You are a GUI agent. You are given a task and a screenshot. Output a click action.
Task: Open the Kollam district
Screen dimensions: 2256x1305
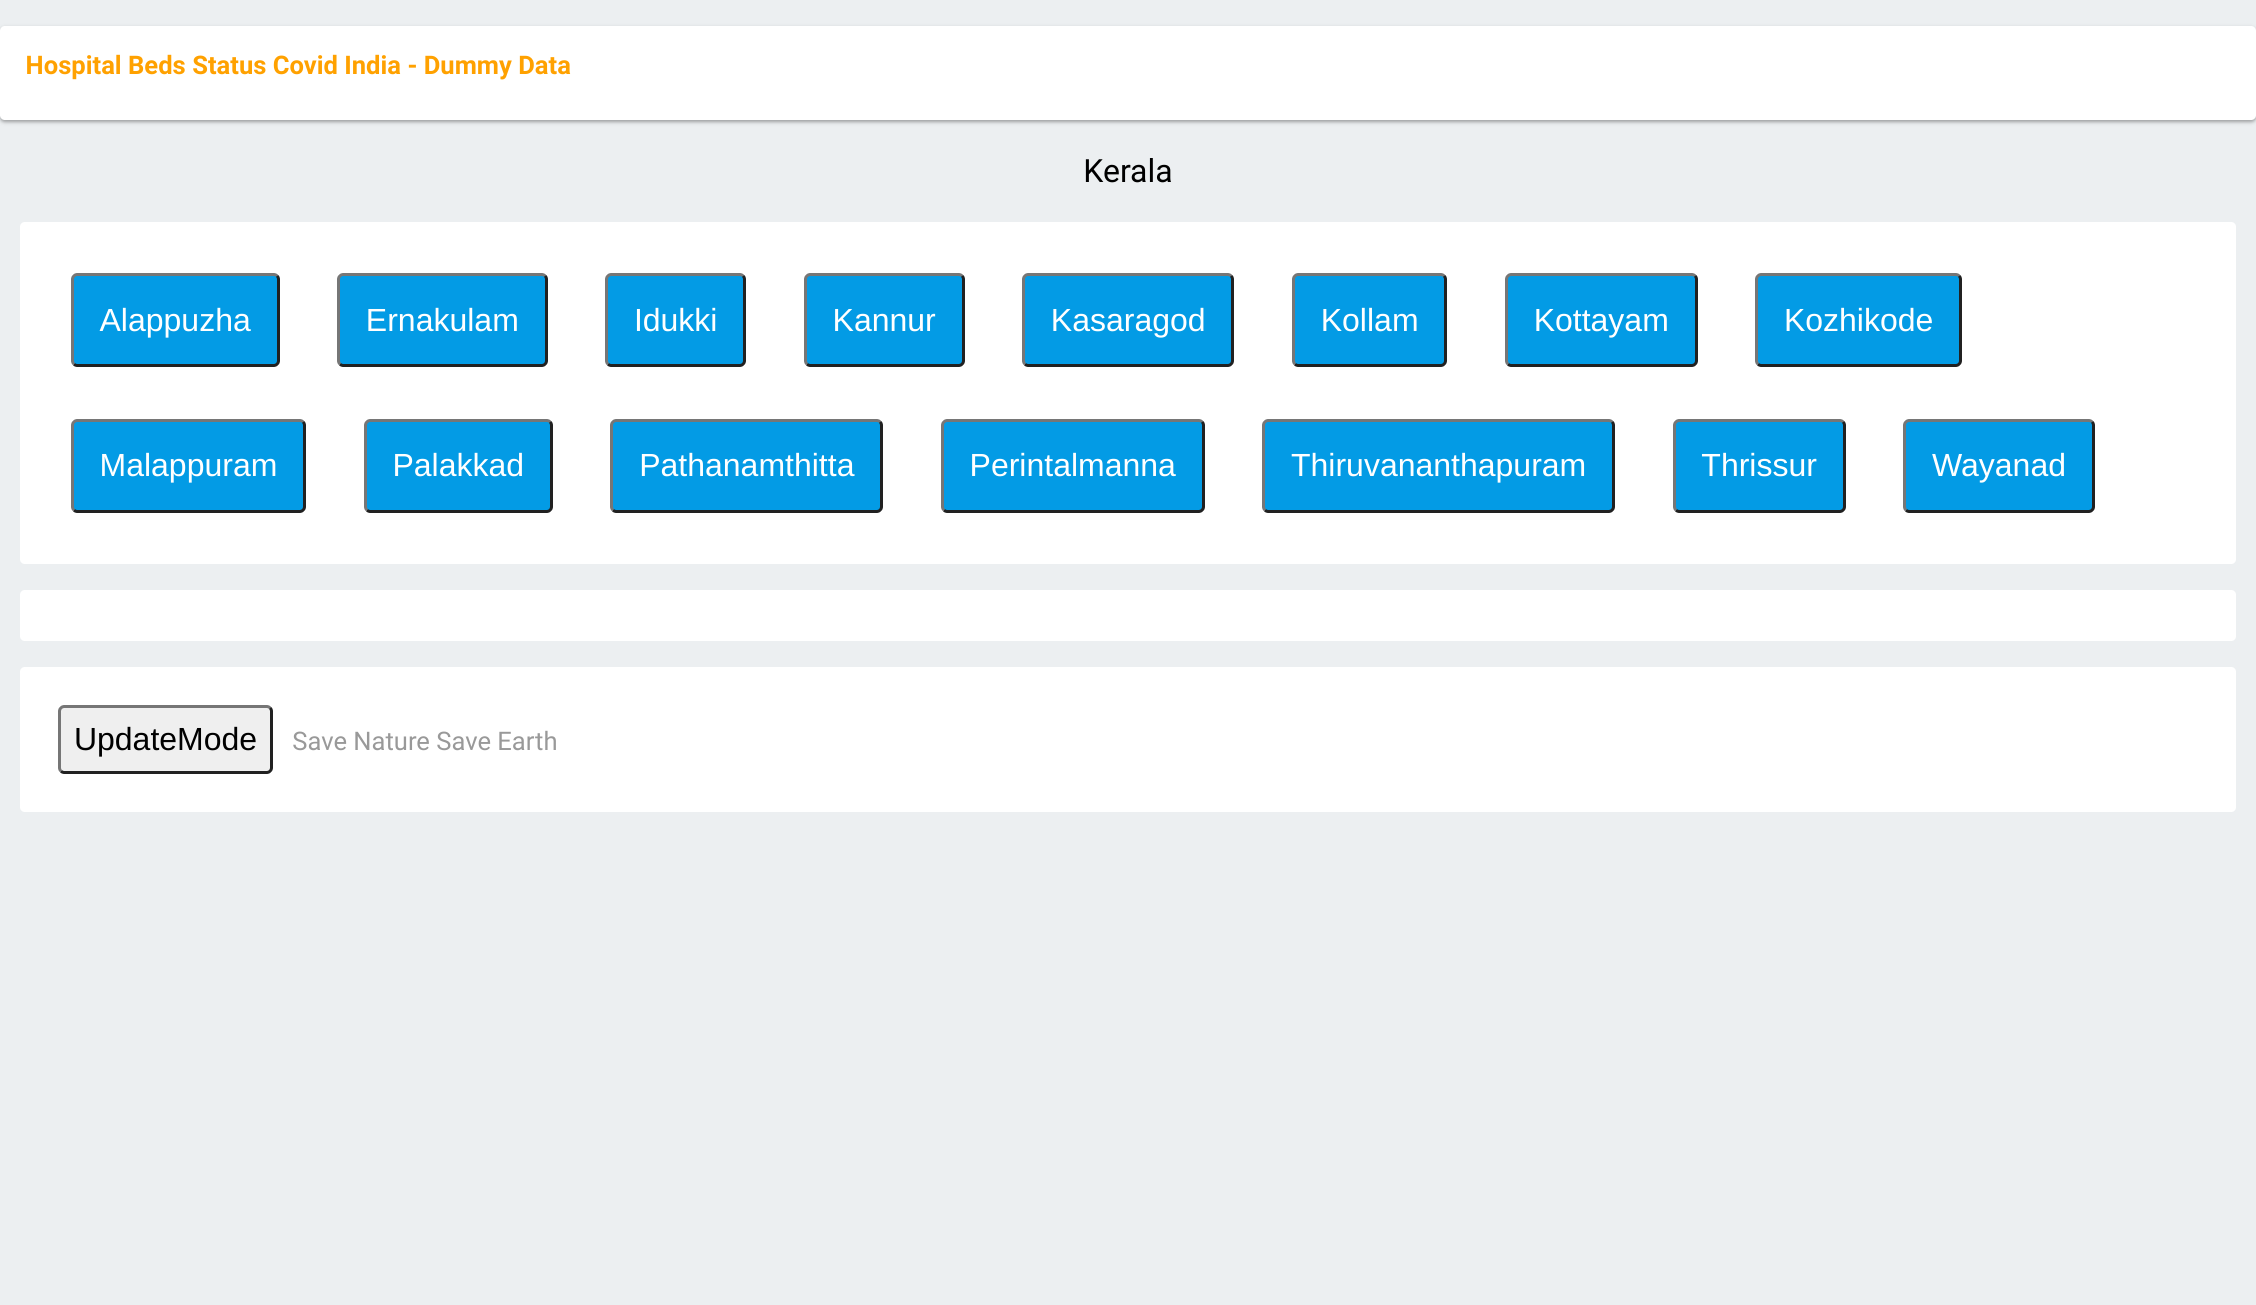click(x=1369, y=320)
